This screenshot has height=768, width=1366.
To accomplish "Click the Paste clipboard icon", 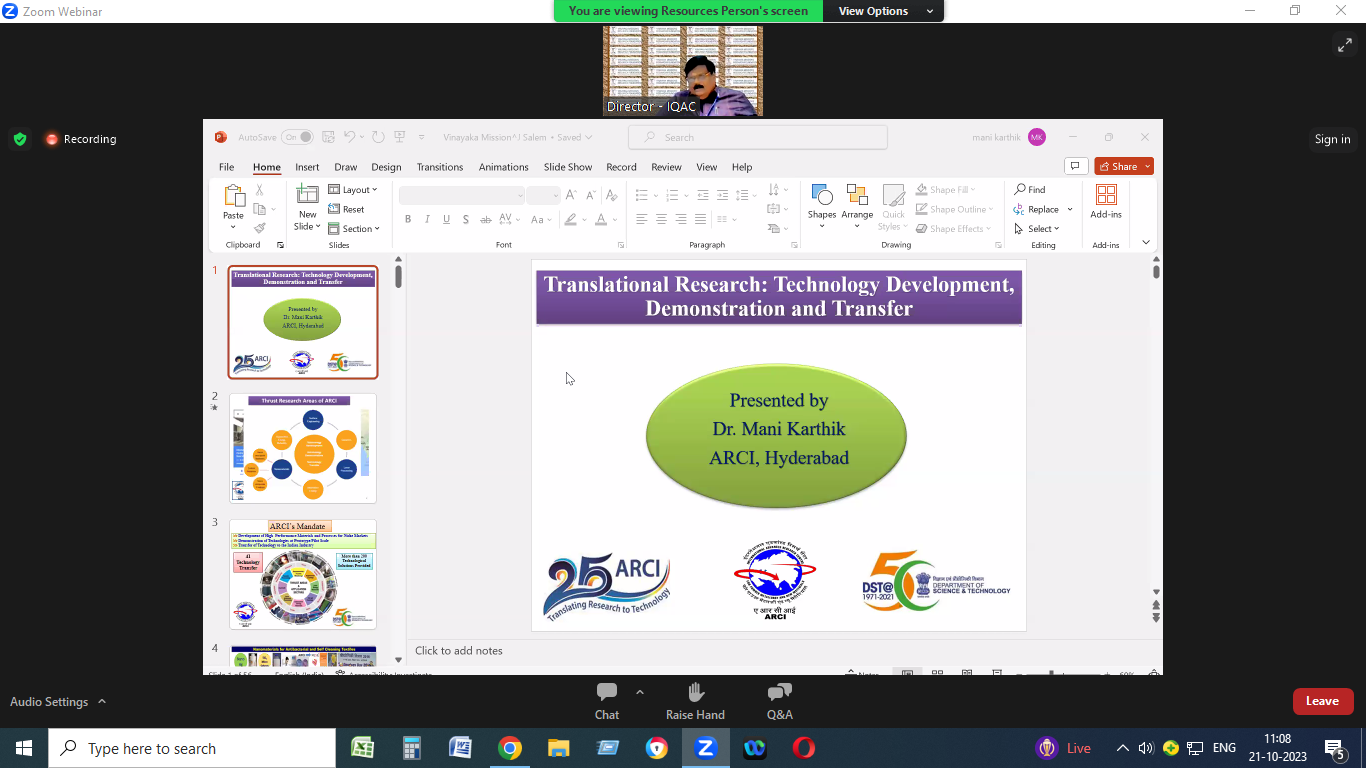I will tap(233, 195).
